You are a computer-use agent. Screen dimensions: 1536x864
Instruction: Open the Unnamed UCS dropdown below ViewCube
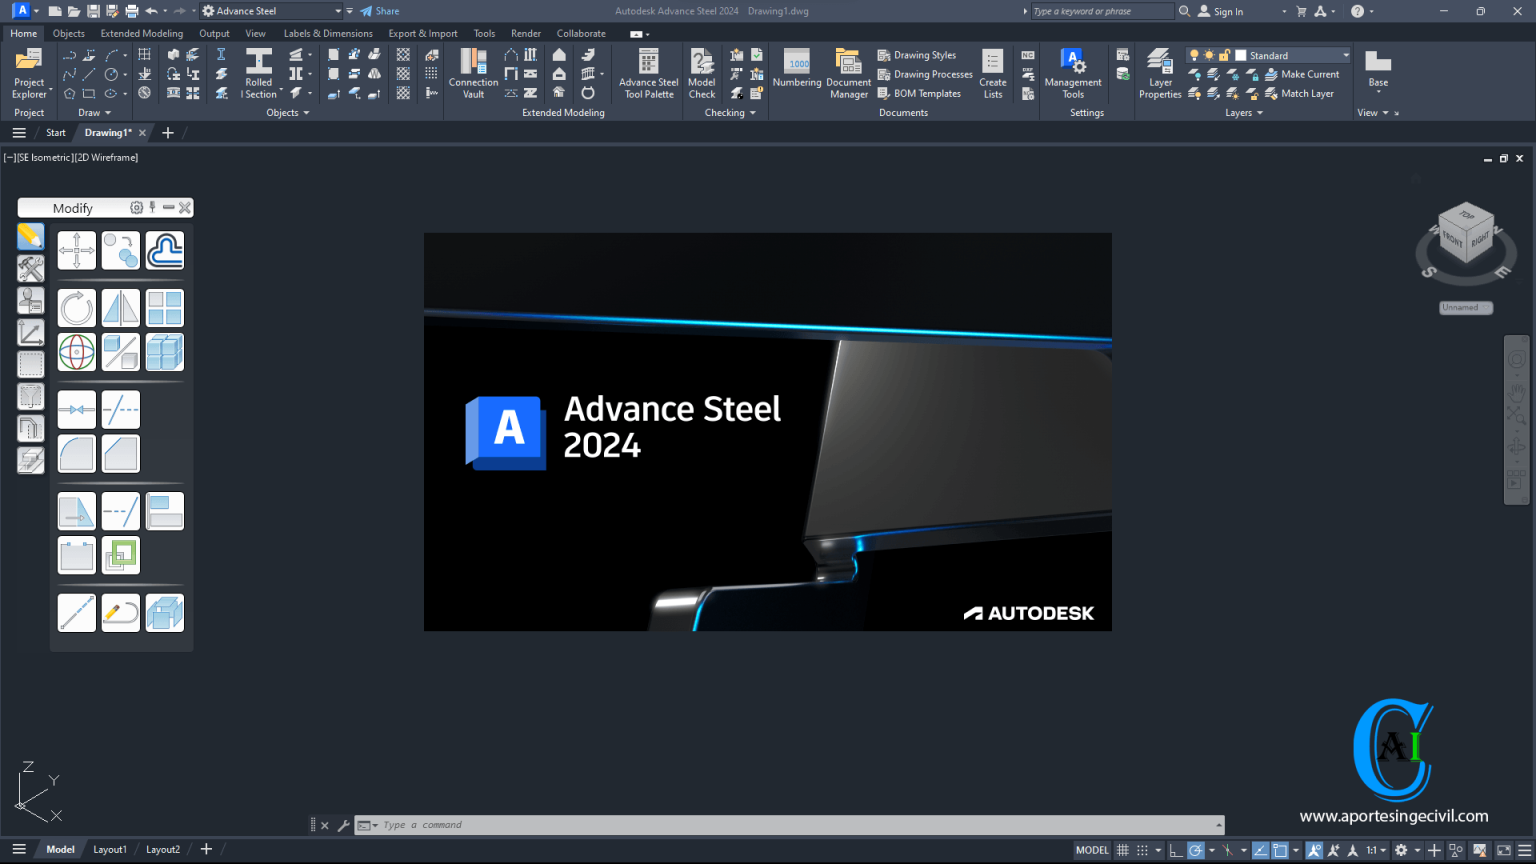[1466, 307]
